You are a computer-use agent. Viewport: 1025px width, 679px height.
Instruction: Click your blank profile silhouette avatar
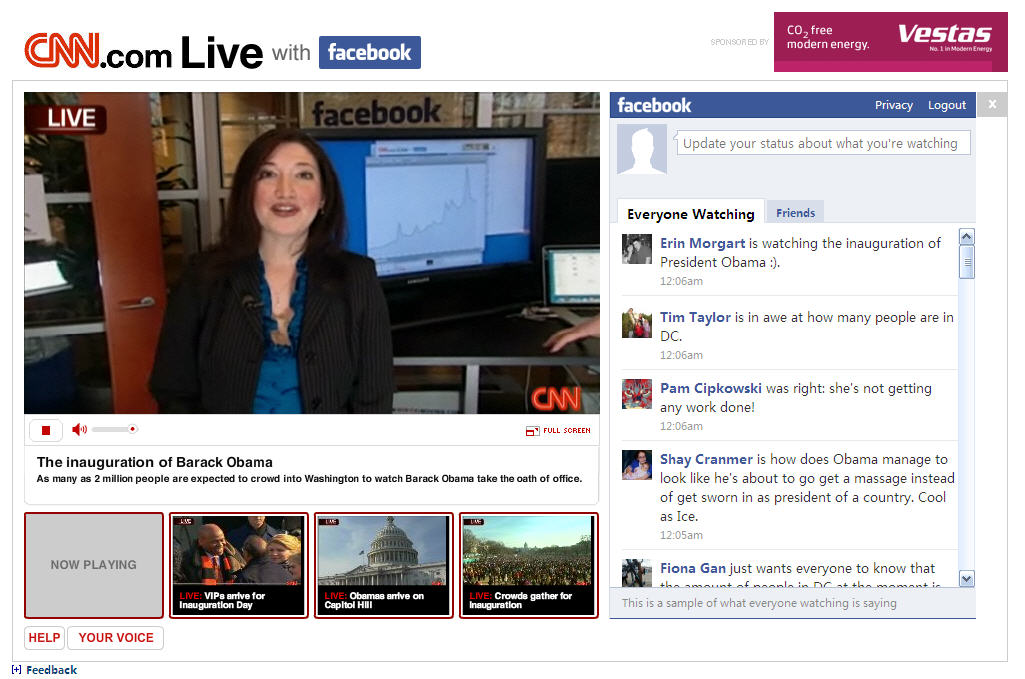tap(642, 149)
